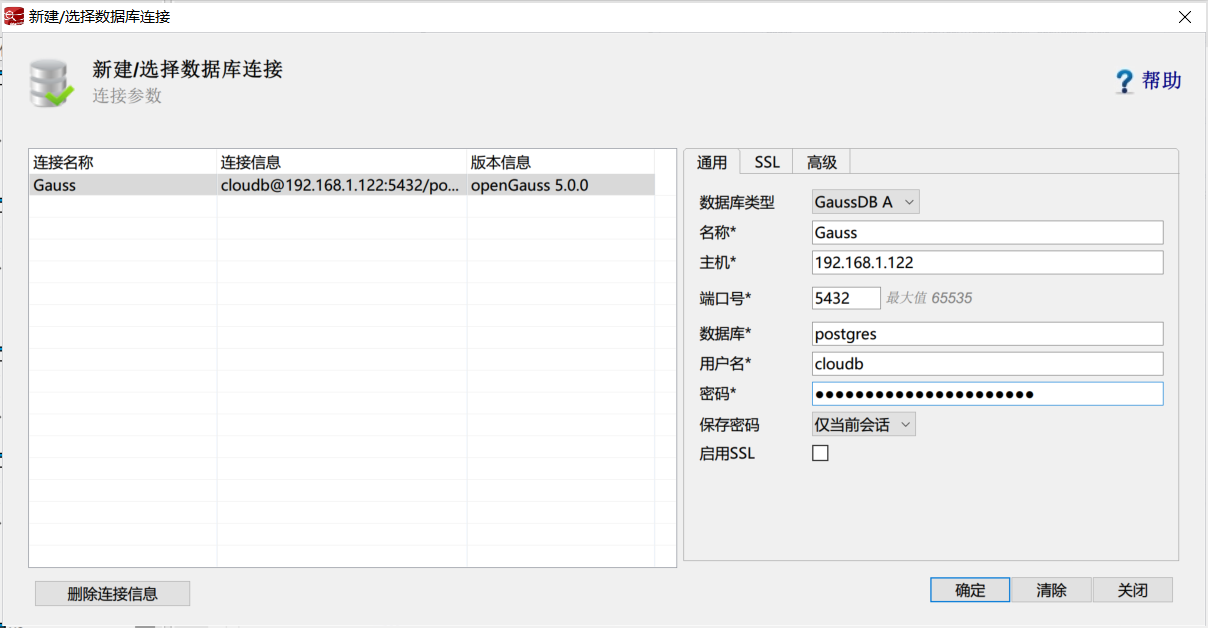Open the 数据库类型 GaussDB A dropdown

coord(865,202)
